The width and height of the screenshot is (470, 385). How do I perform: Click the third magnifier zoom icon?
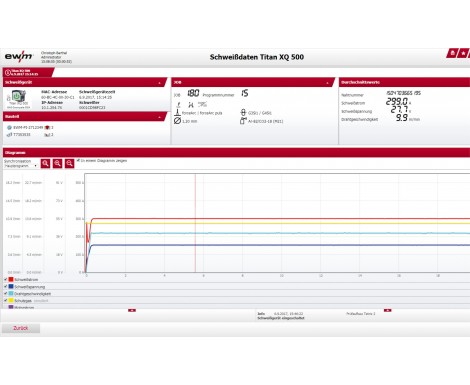[x=69, y=163]
